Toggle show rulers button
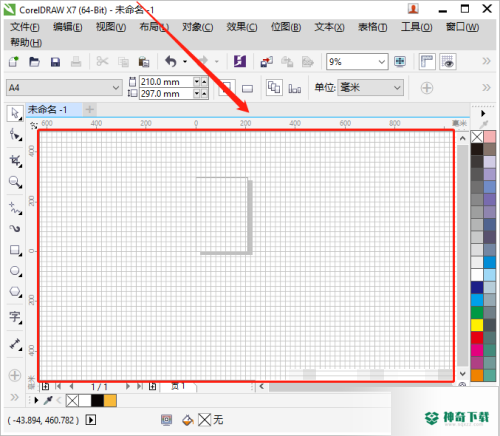 (427, 62)
